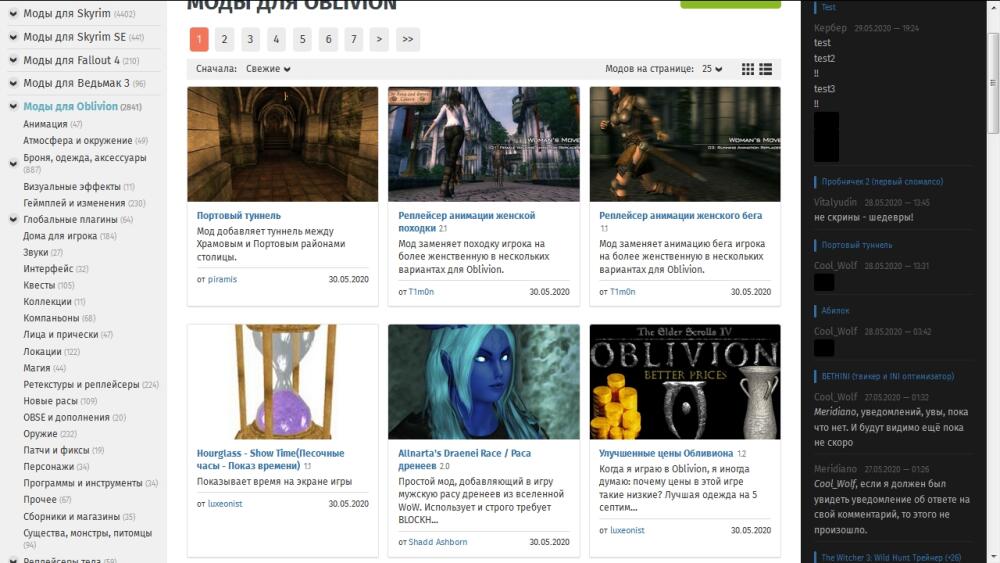Open Draenei Race mod thumbnail
Screen dimensions: 1000x563
(x=483, y=381)
